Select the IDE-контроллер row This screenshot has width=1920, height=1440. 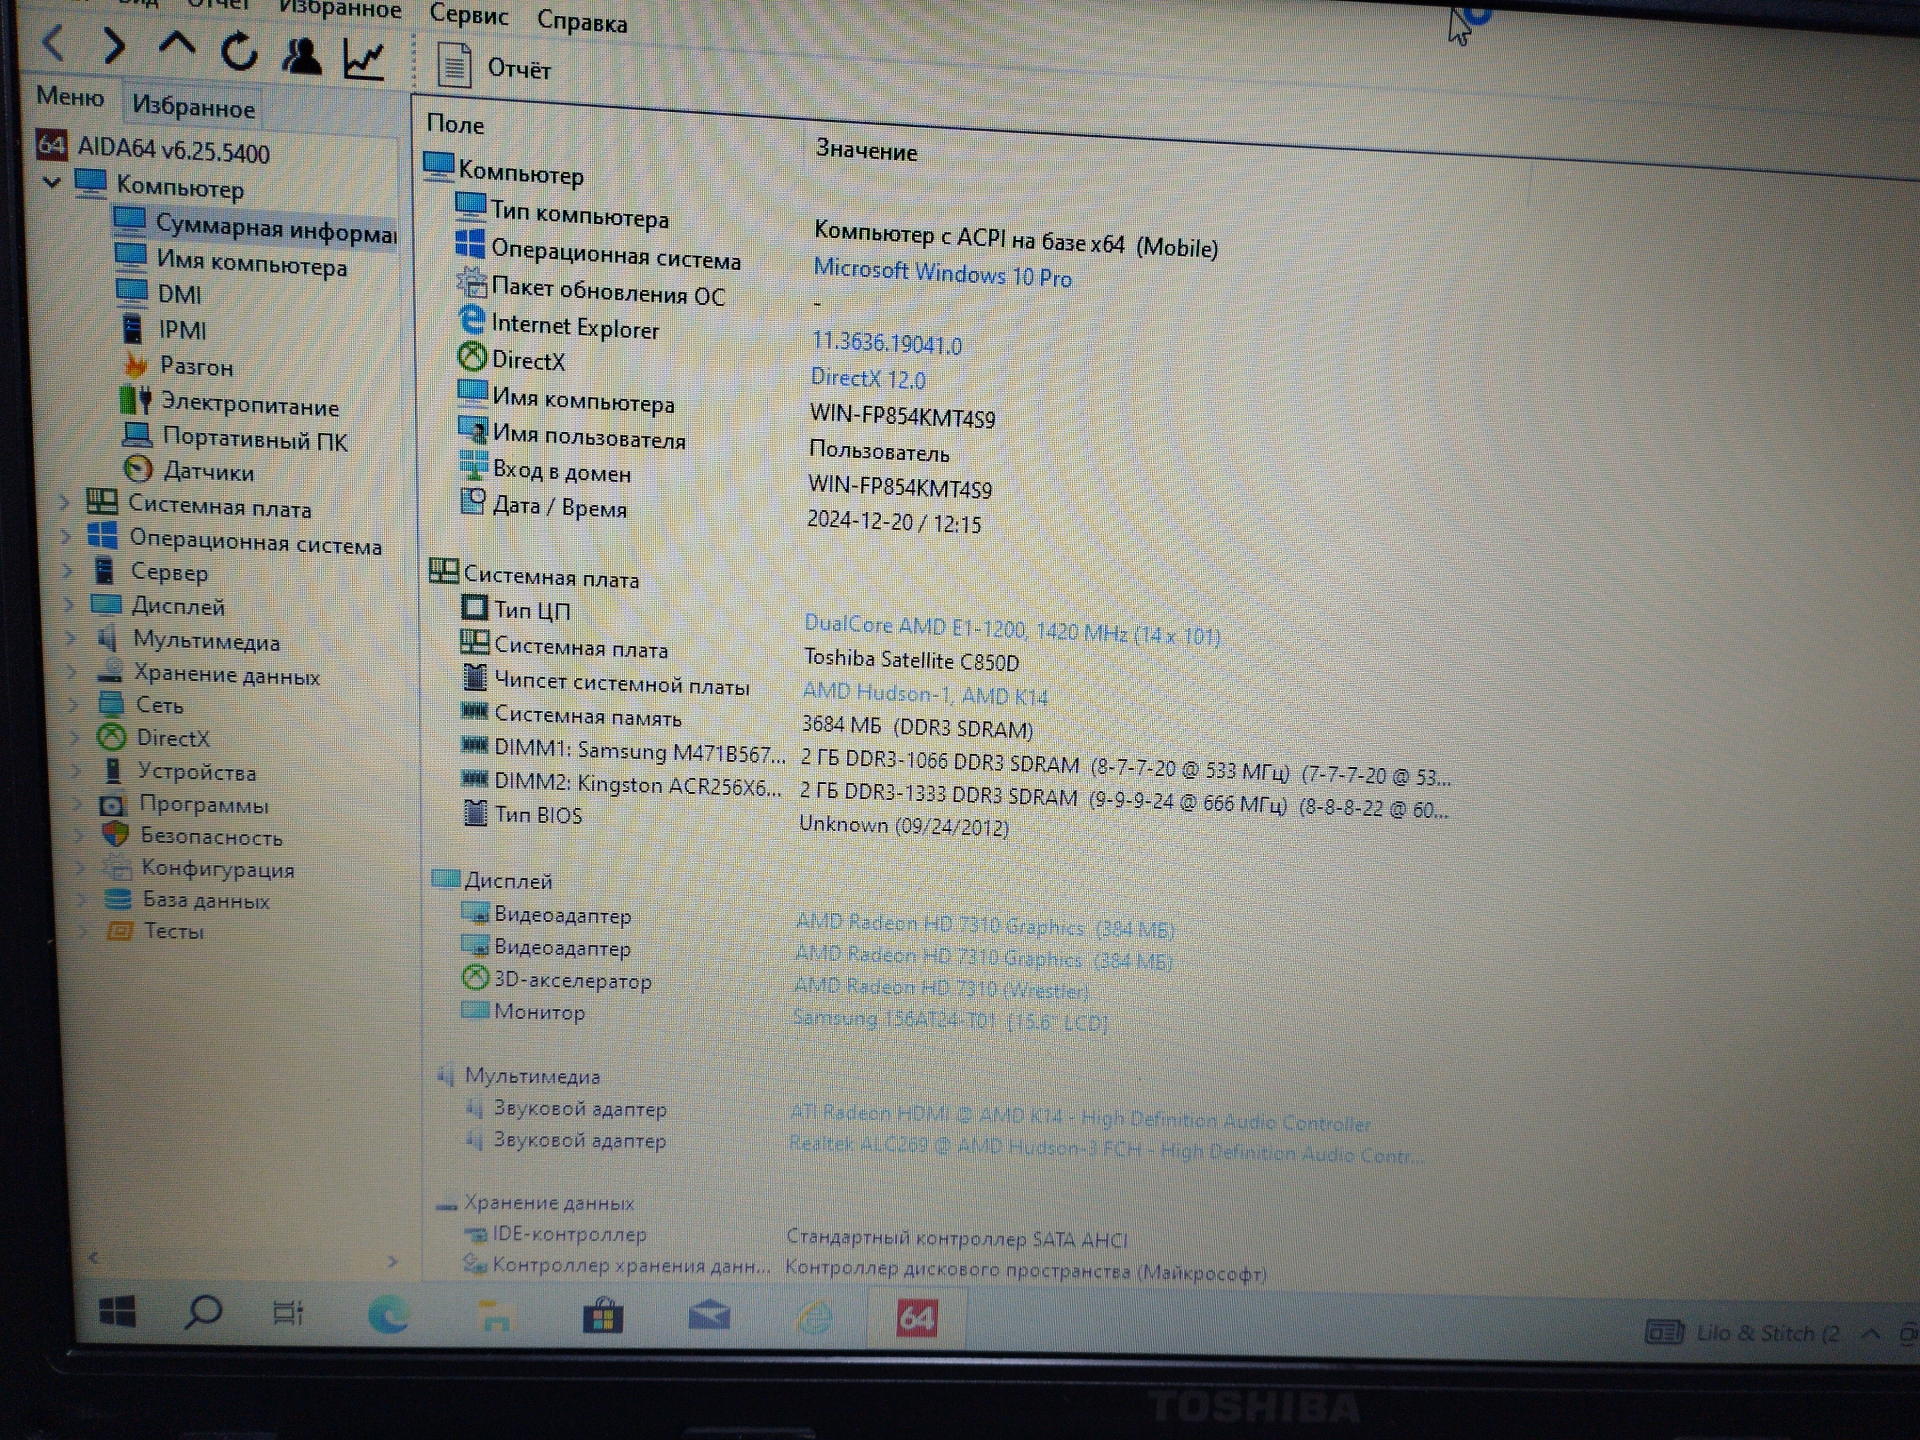(x=795, y=1237)
